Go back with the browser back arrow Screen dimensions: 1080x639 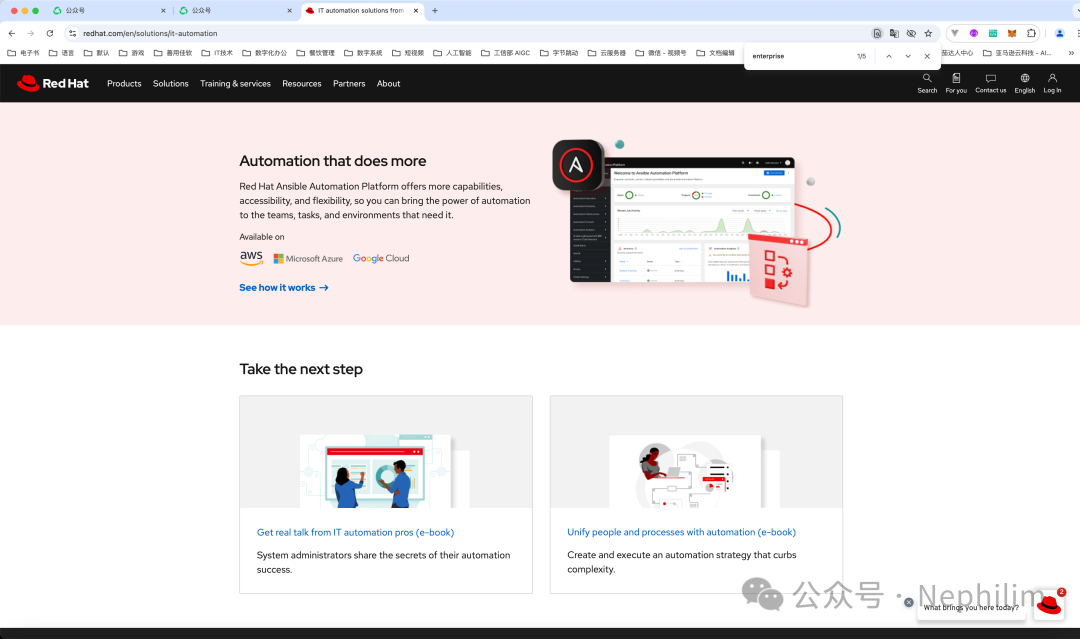click(x=12, y=33)
